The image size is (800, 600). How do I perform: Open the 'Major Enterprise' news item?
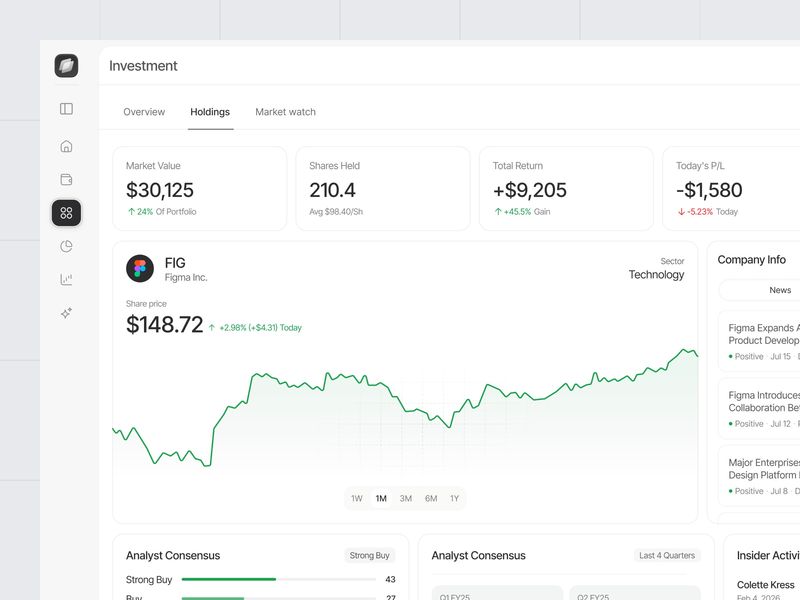[759, 476]
